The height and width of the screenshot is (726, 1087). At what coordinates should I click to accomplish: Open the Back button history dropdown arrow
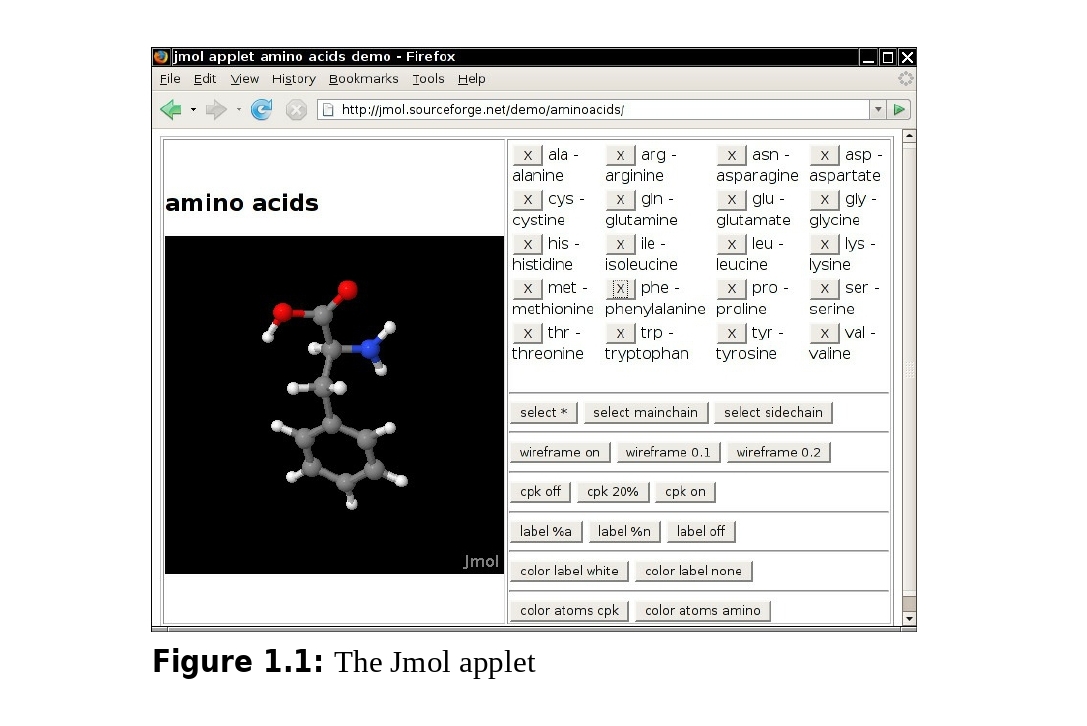(193, 110)
